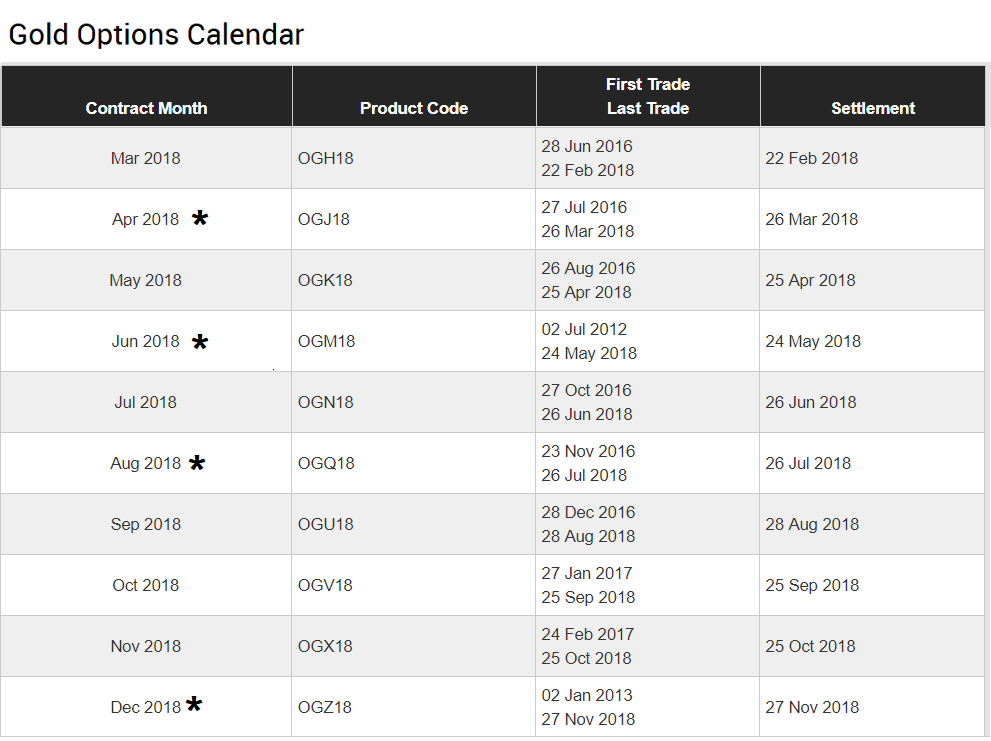Select the 28 Aug 2018 settlement date
Screen dimensions: 991x741
point(812,524)
